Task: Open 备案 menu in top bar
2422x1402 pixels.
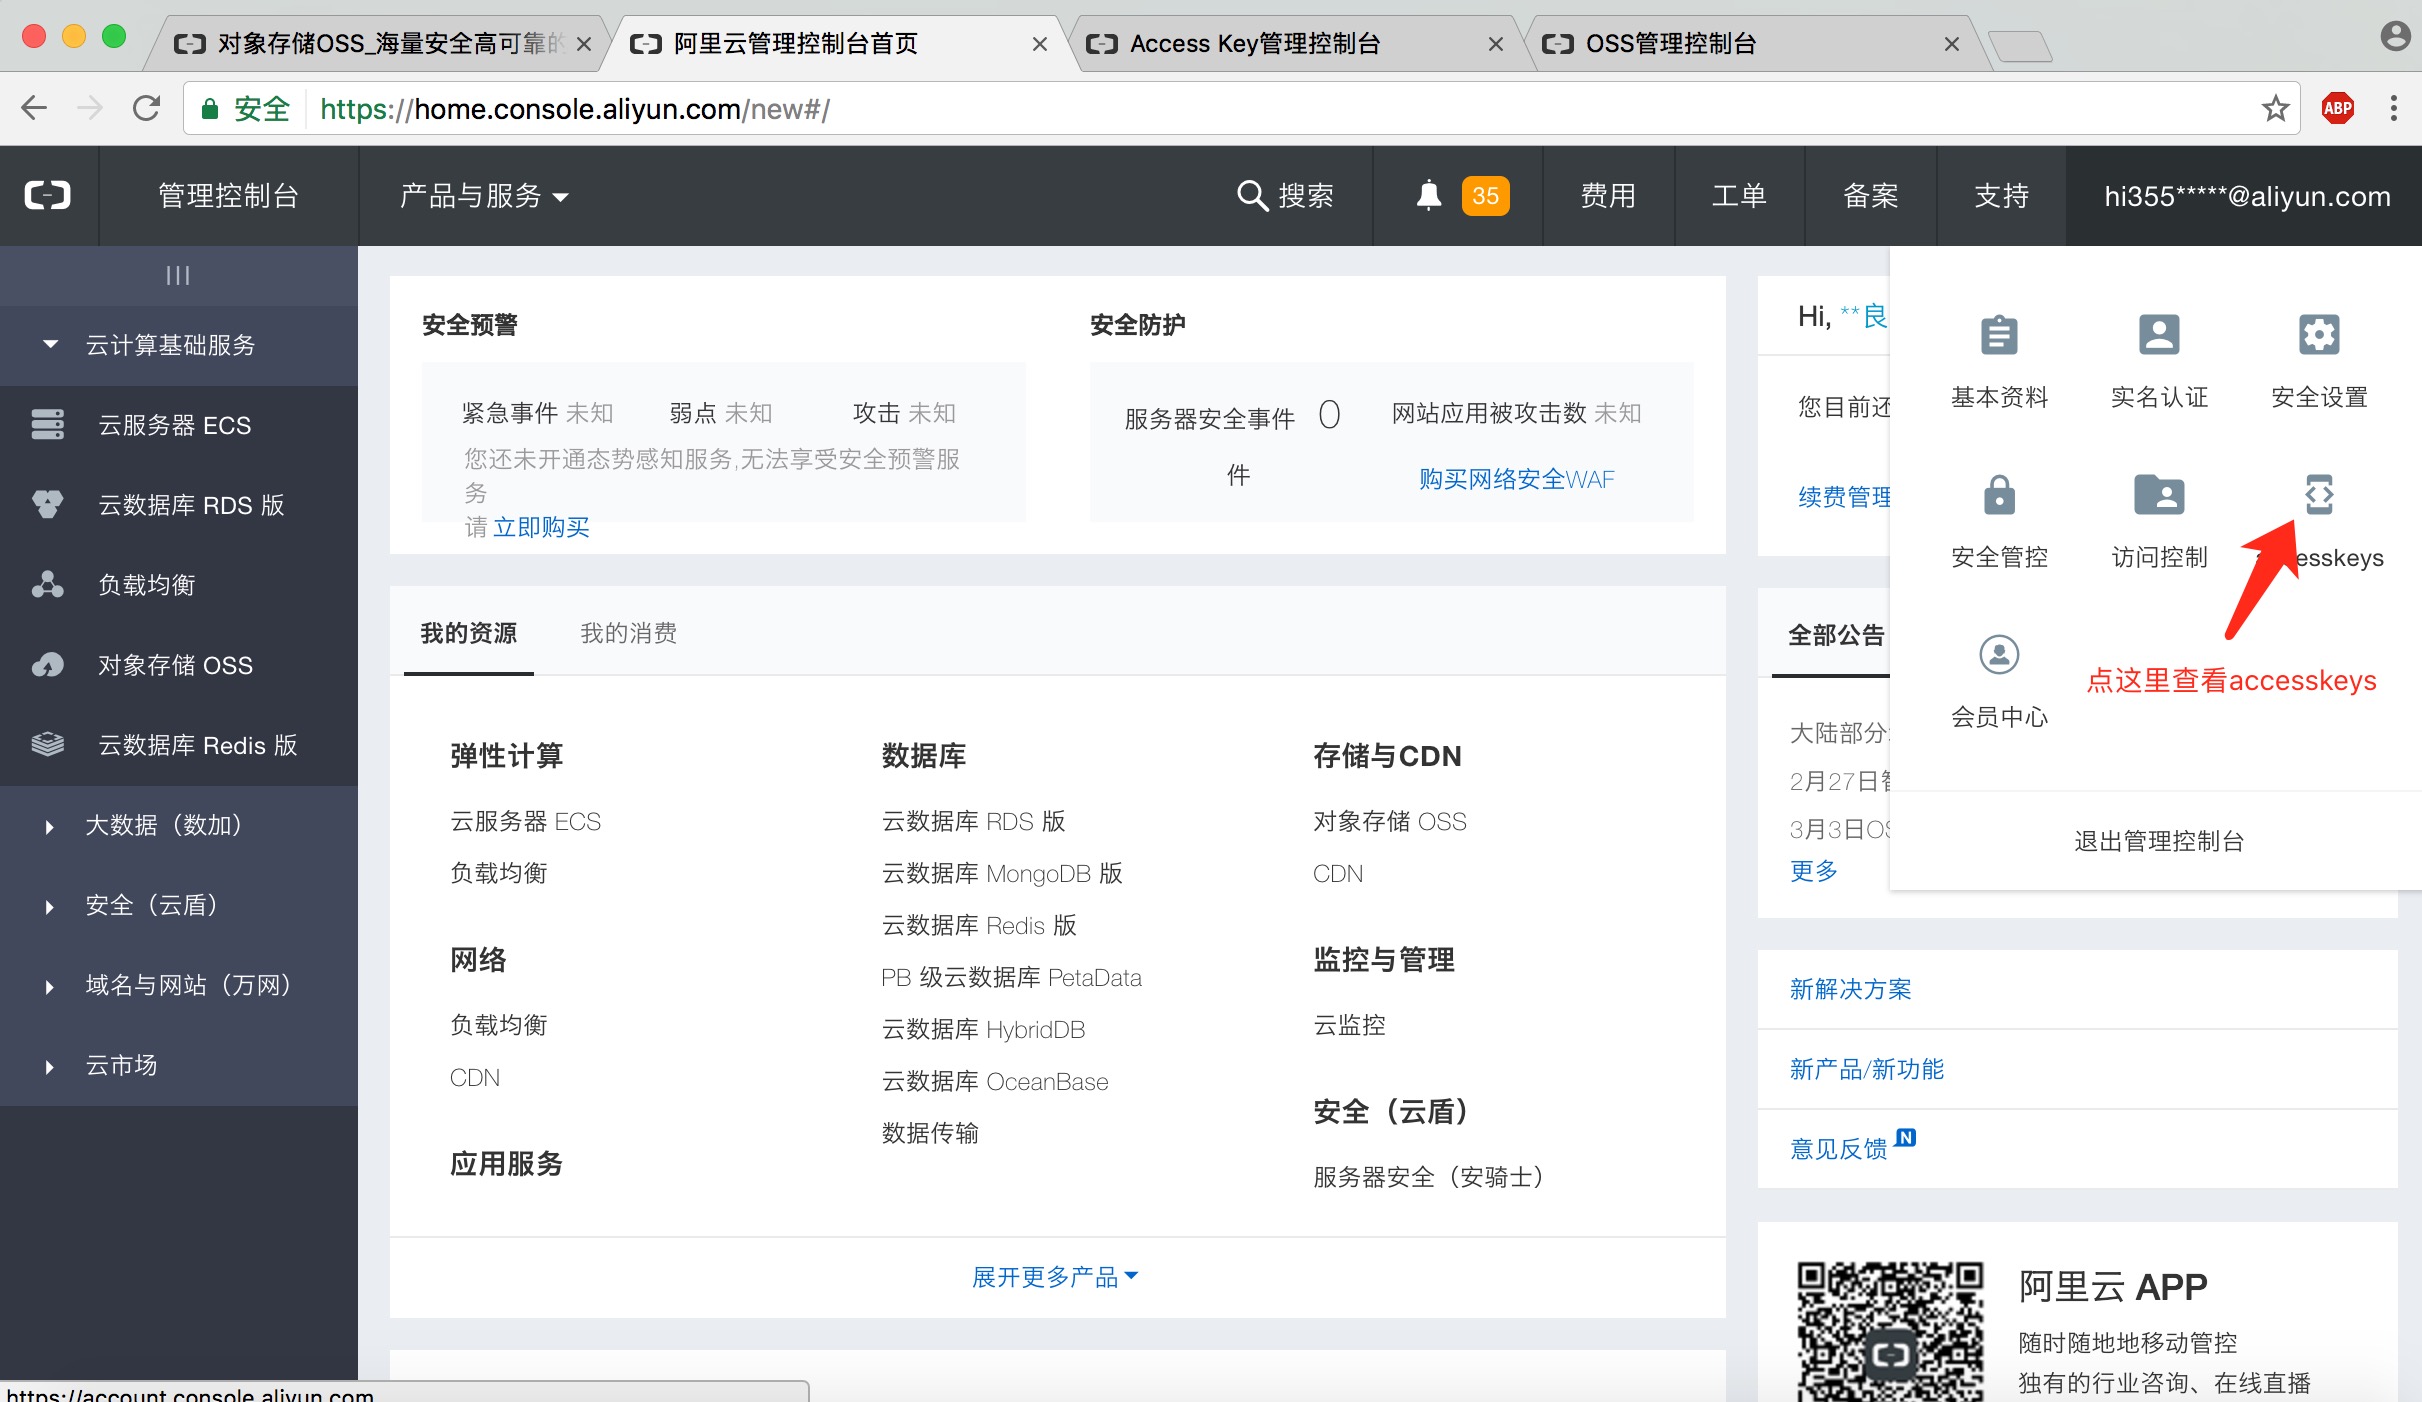Action: click(1870, 195)
